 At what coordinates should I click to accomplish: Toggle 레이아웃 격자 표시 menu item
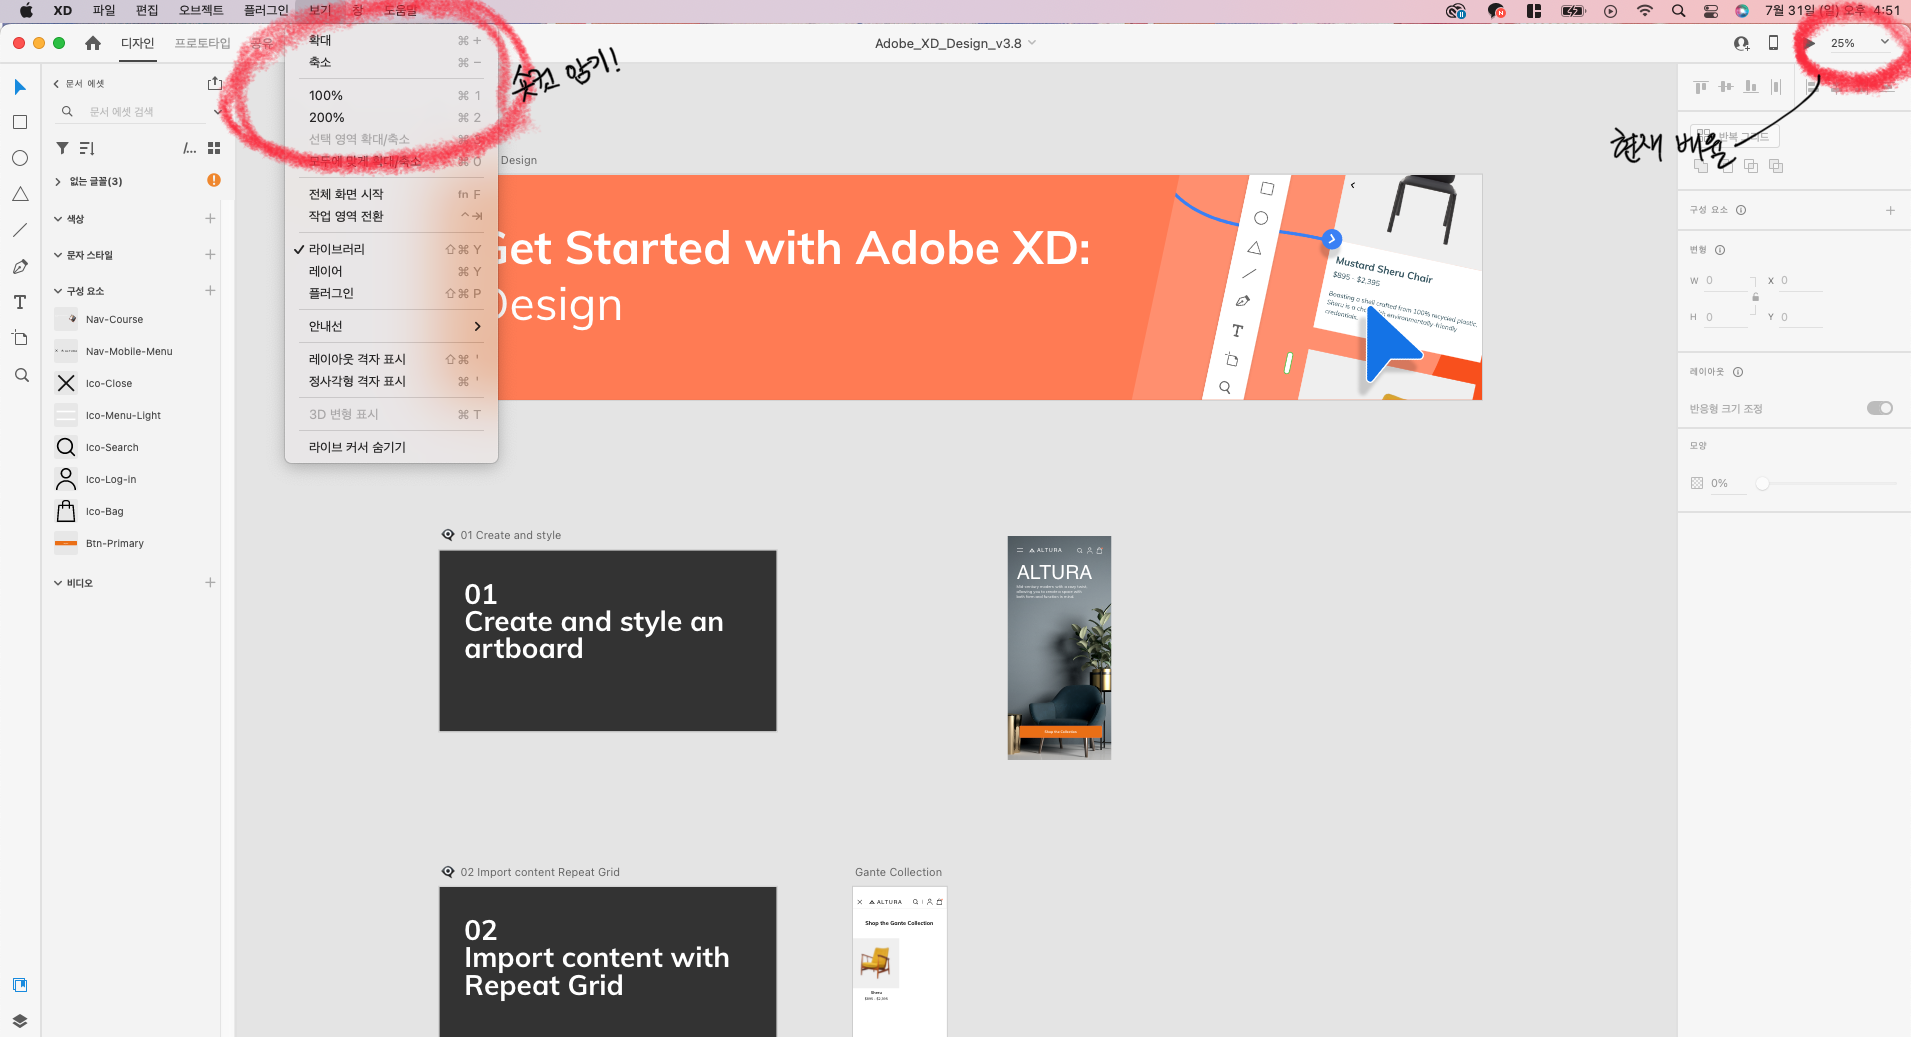[391, 359]
